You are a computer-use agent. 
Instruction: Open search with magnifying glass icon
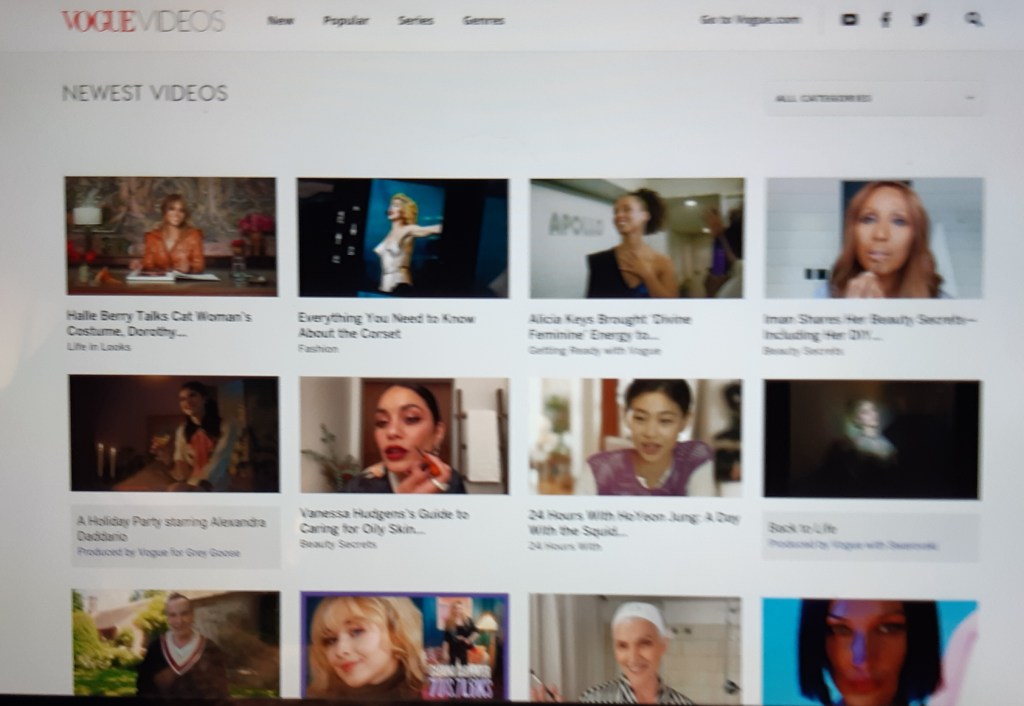[x=974, y=19]
